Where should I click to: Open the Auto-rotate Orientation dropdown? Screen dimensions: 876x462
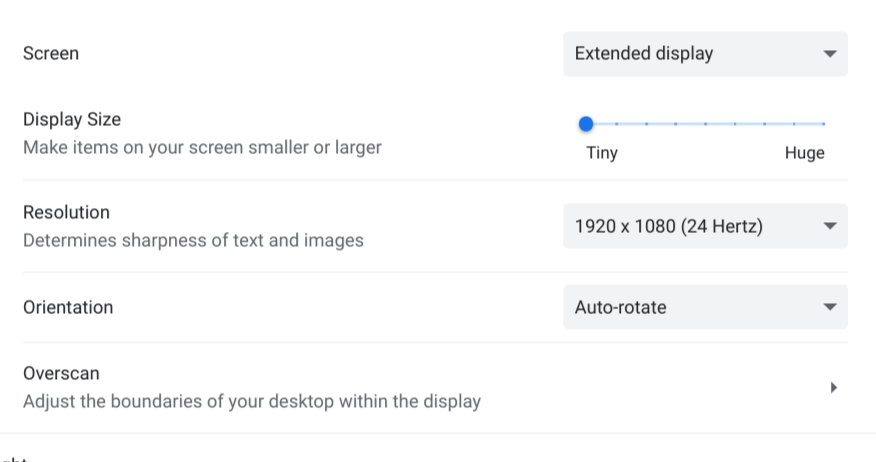pos(705,307)
